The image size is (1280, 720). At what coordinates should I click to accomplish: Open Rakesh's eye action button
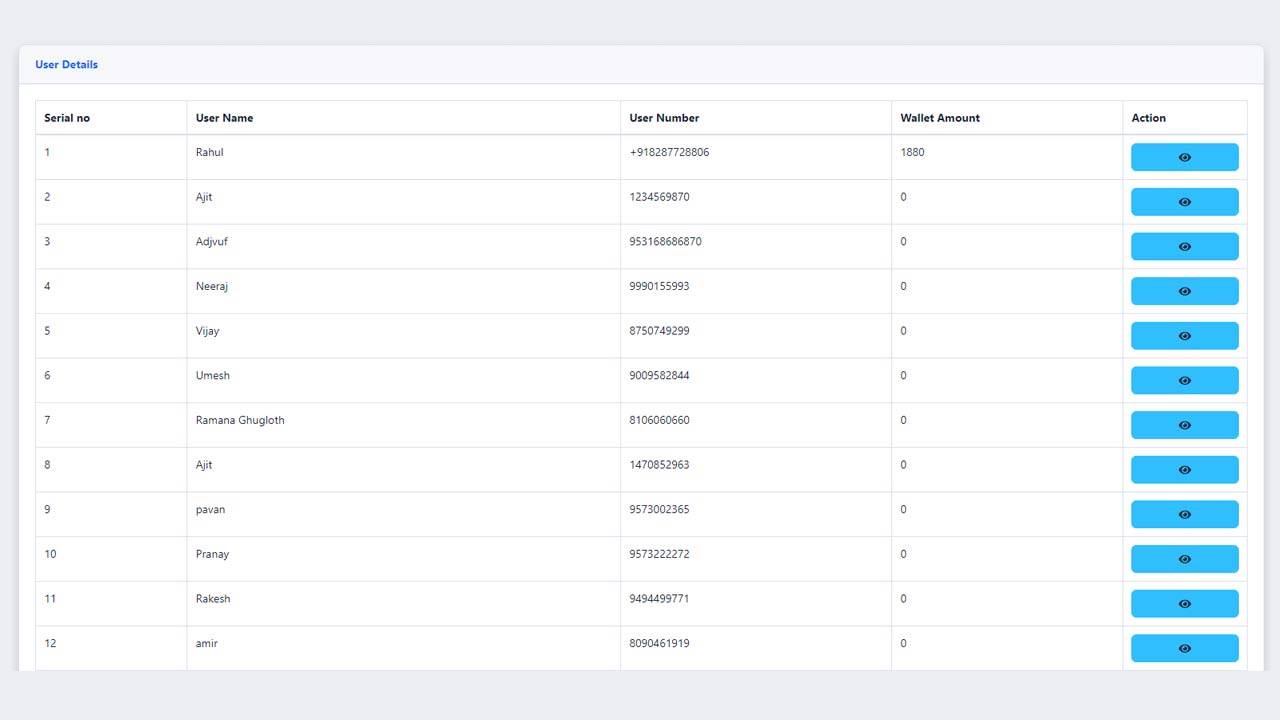[x=1184, y=604]
